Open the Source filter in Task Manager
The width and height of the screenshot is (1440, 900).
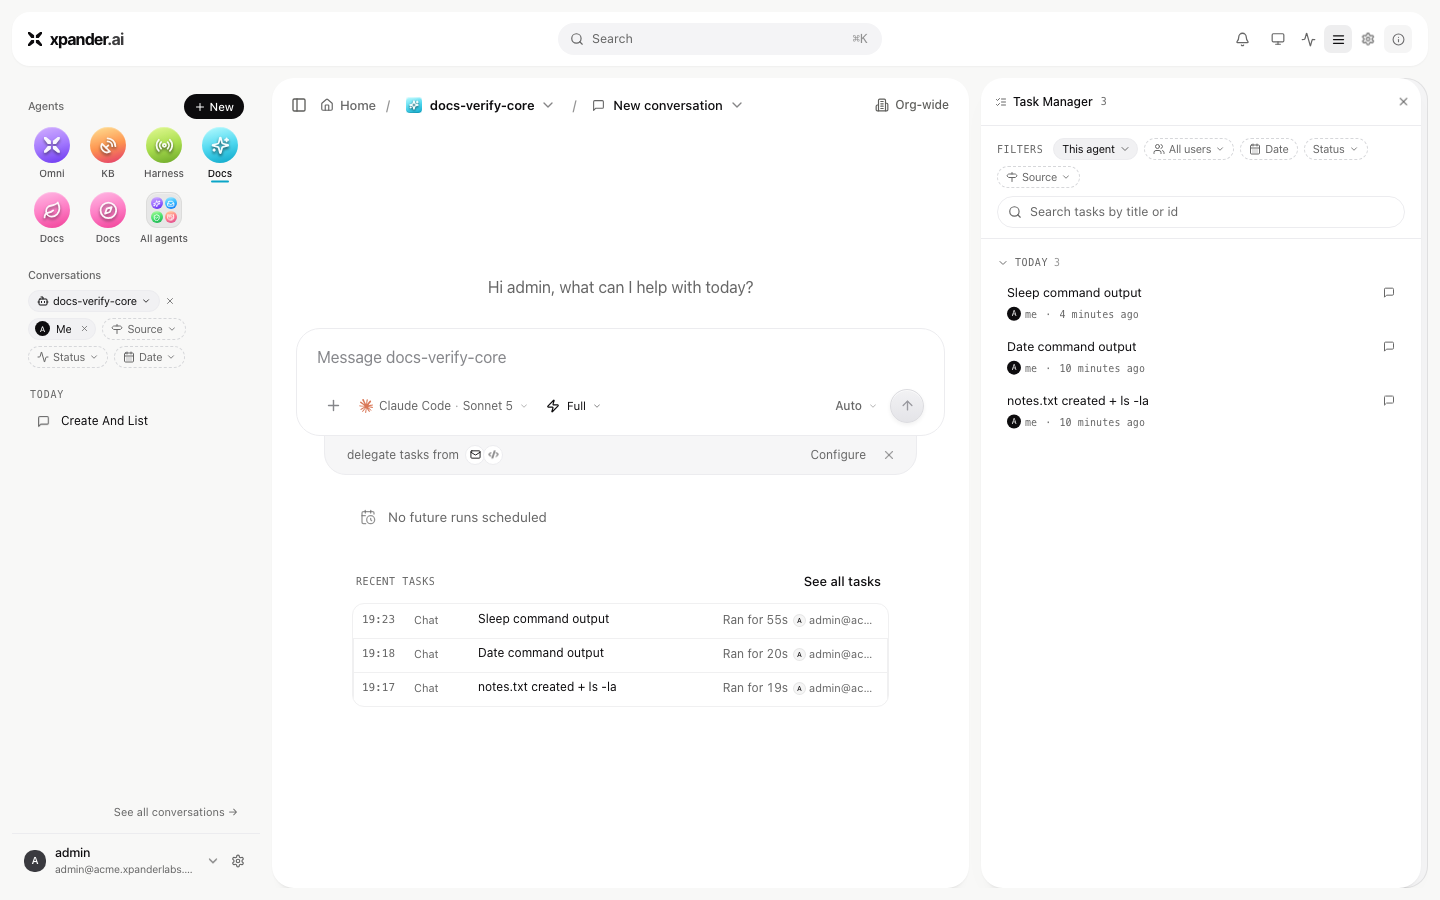click(x=1038, y=177)
